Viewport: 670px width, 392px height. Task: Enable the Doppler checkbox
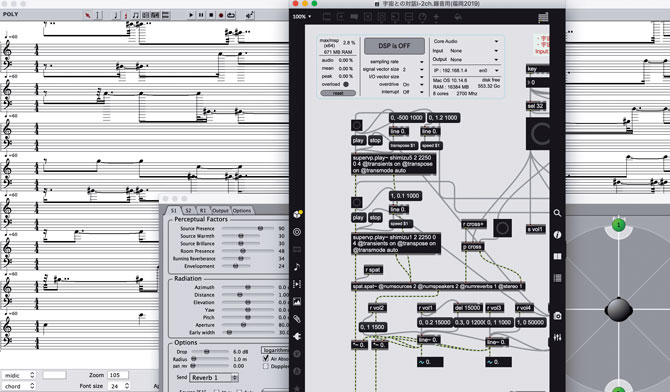266,366
